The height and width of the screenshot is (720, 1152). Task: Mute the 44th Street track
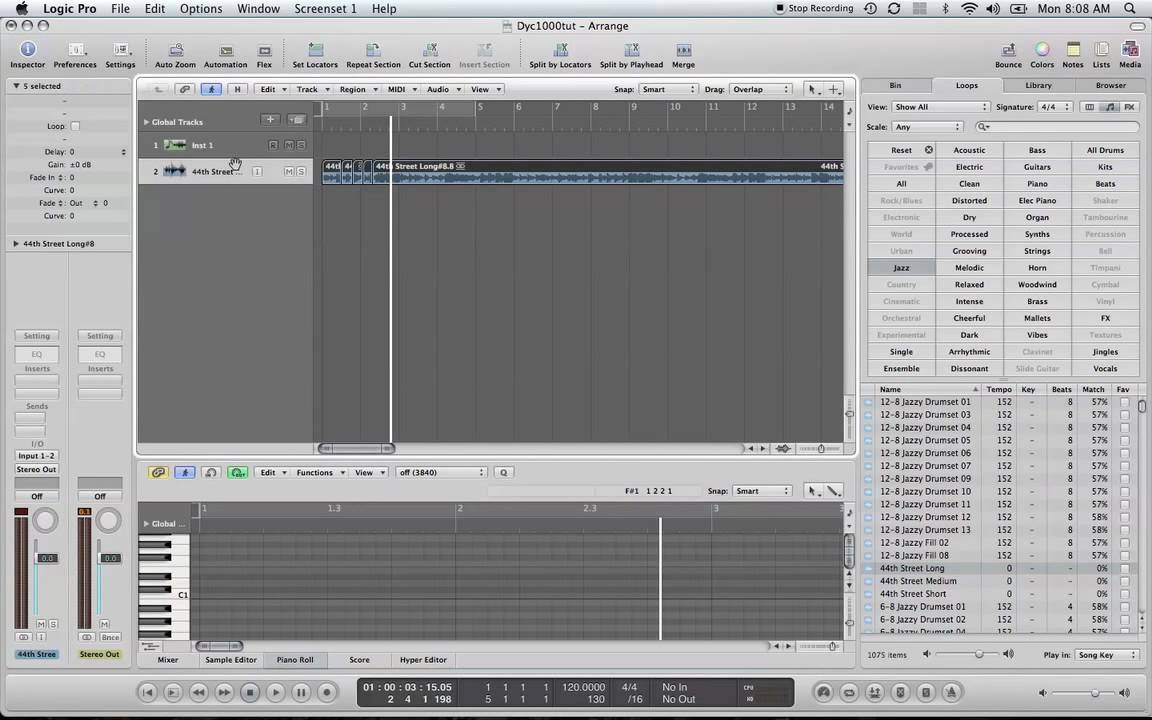tap(289, 171)
